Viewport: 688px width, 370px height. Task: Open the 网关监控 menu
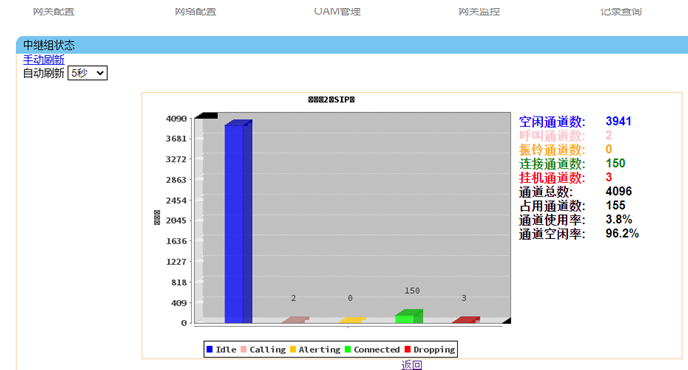coord(479,12)
